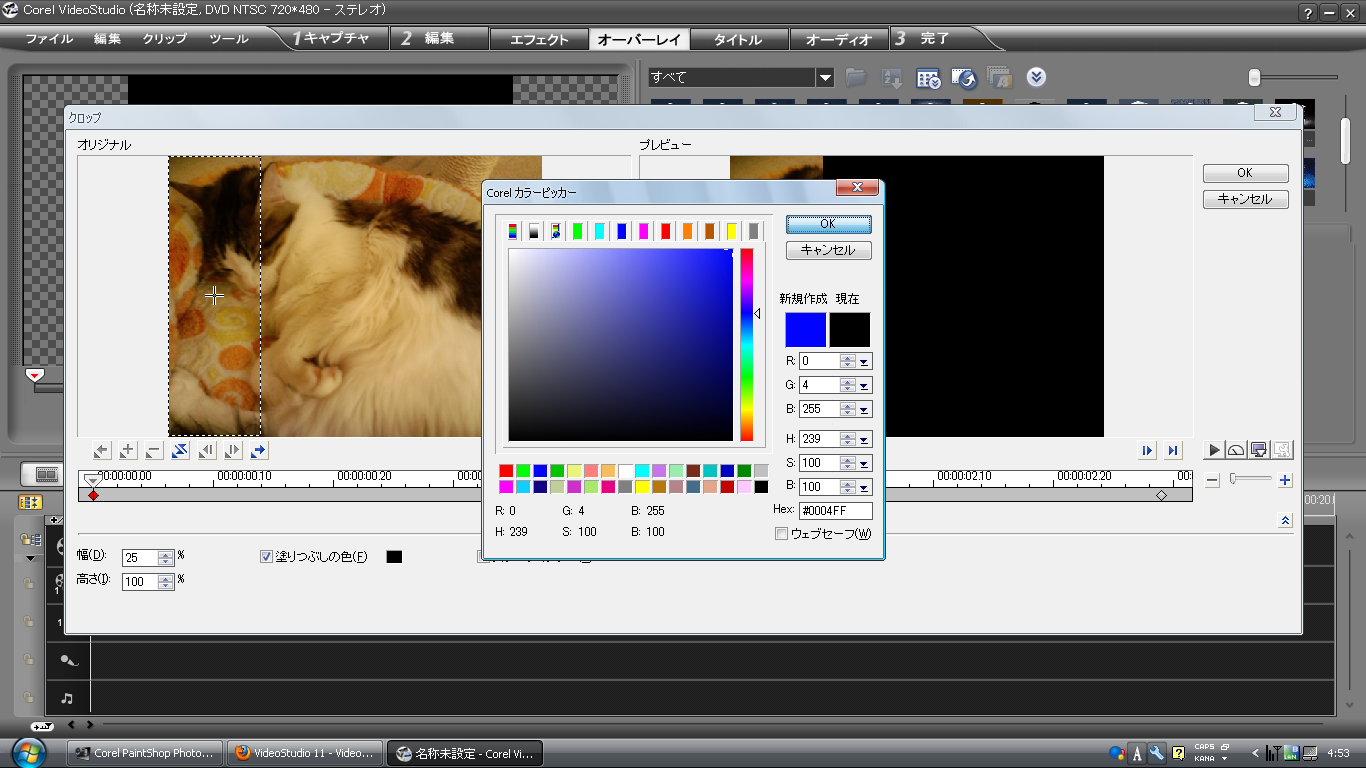Click the blue reverse keyframes icon

180,451
